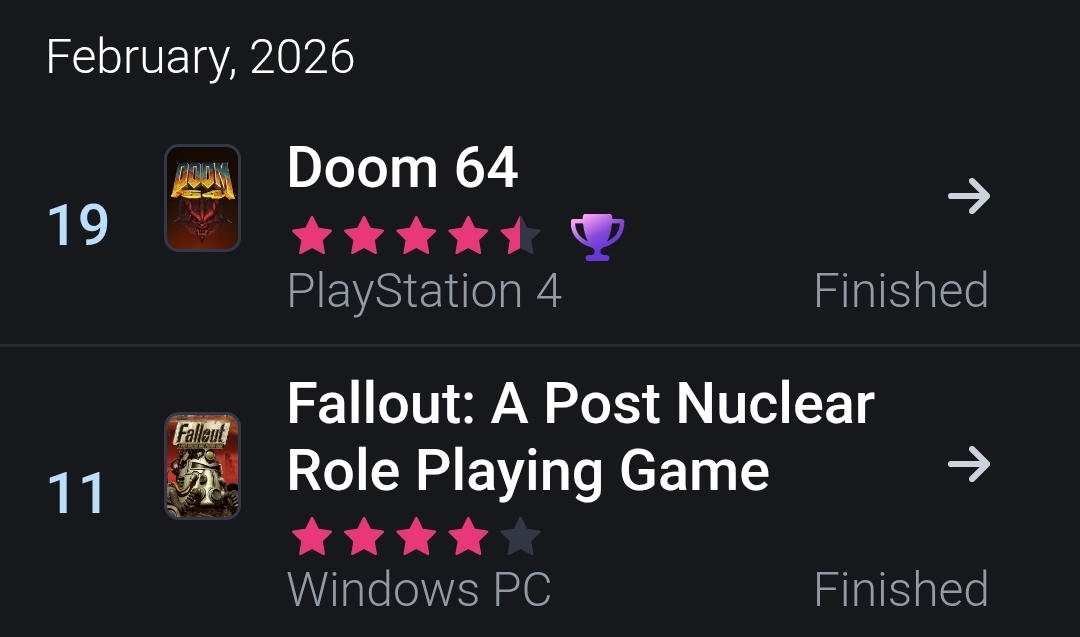Viewport: 1080px width, 637px height.
Task: Click the empty fifth star on Fallout
Action: point(520,538)
